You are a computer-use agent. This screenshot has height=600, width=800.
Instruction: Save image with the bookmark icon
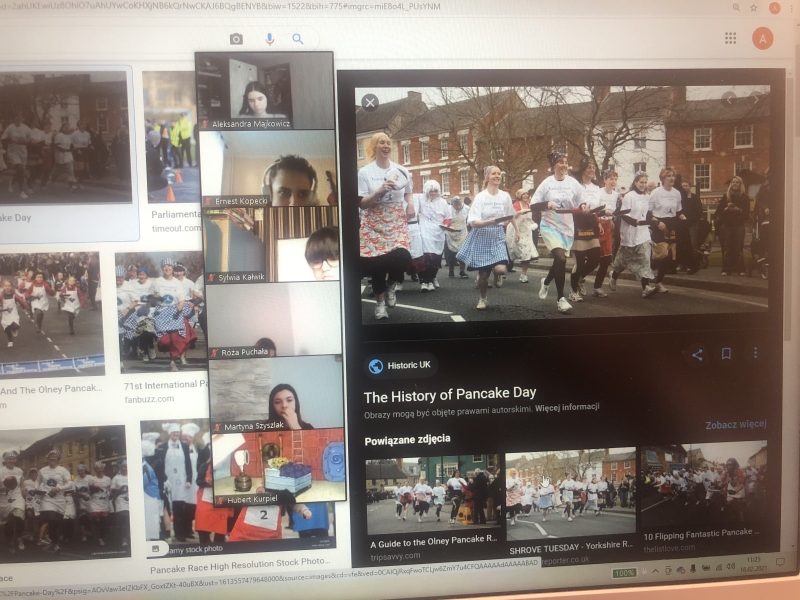pyautogui.click(x=726, y=354)
